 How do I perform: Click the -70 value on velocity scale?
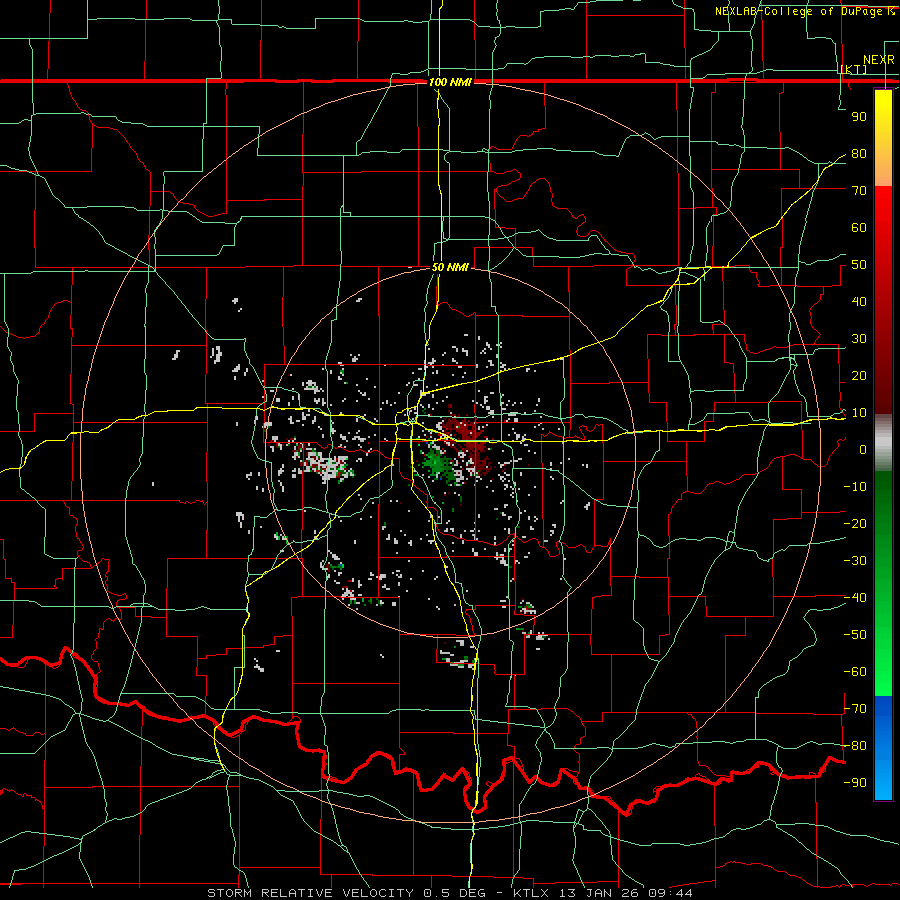(x=855, y=709)
